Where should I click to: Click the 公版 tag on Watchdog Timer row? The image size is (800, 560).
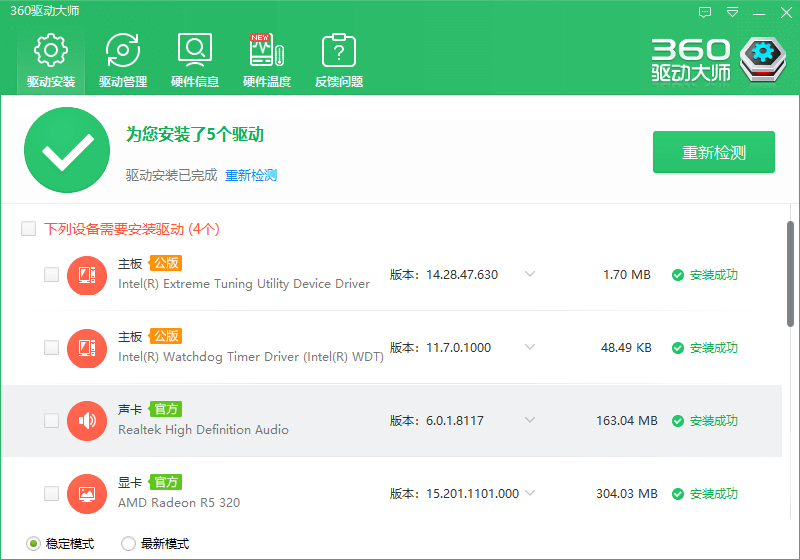[x=166, y=336]
